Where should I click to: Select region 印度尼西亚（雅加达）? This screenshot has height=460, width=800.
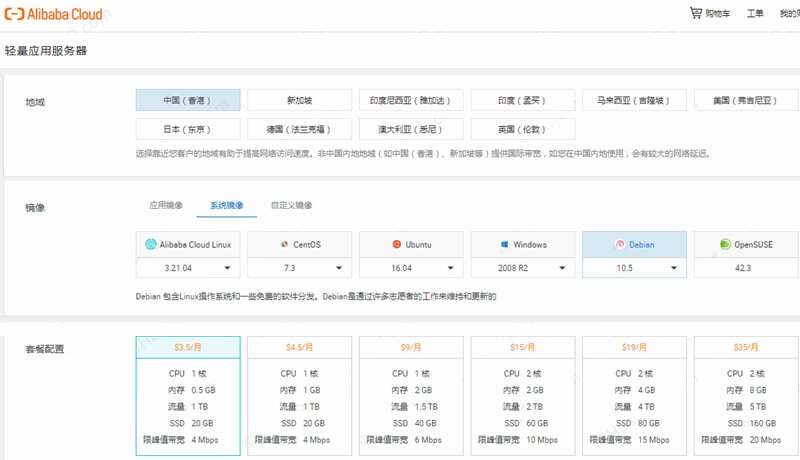coord(411,100)
